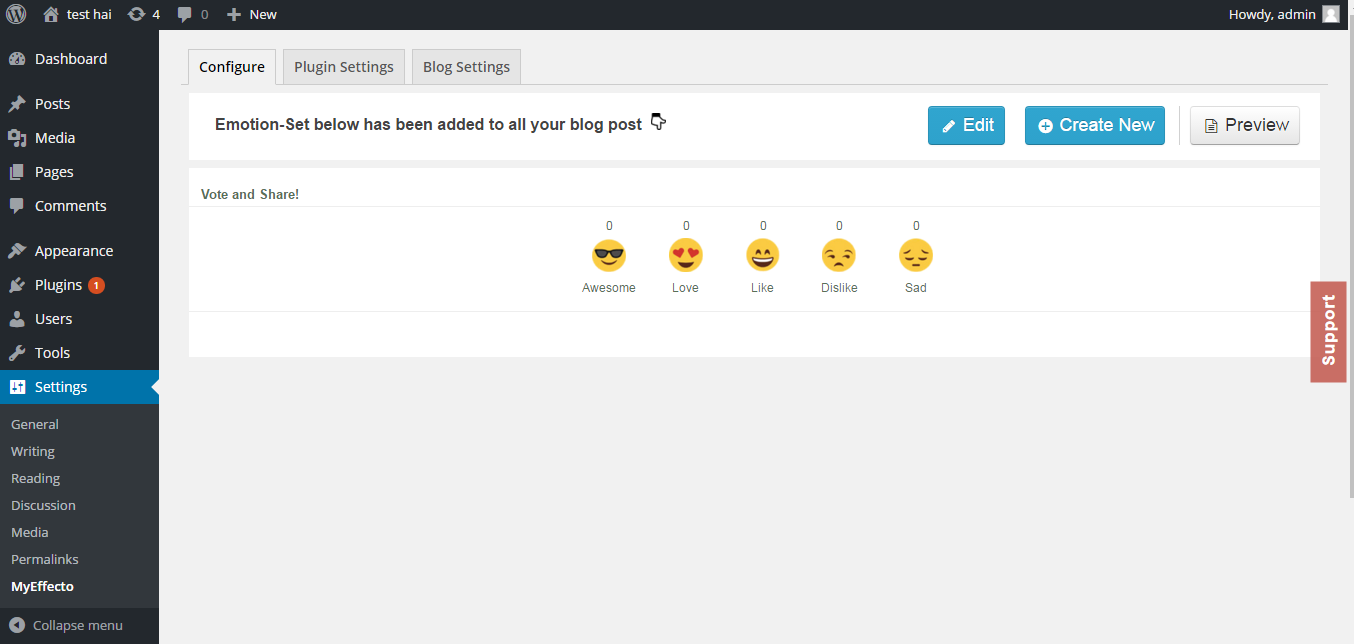Vote with the Dislike emoji
Image resolution: width=1354 pixels, height=644 pixels.
(x=839, y=256)
